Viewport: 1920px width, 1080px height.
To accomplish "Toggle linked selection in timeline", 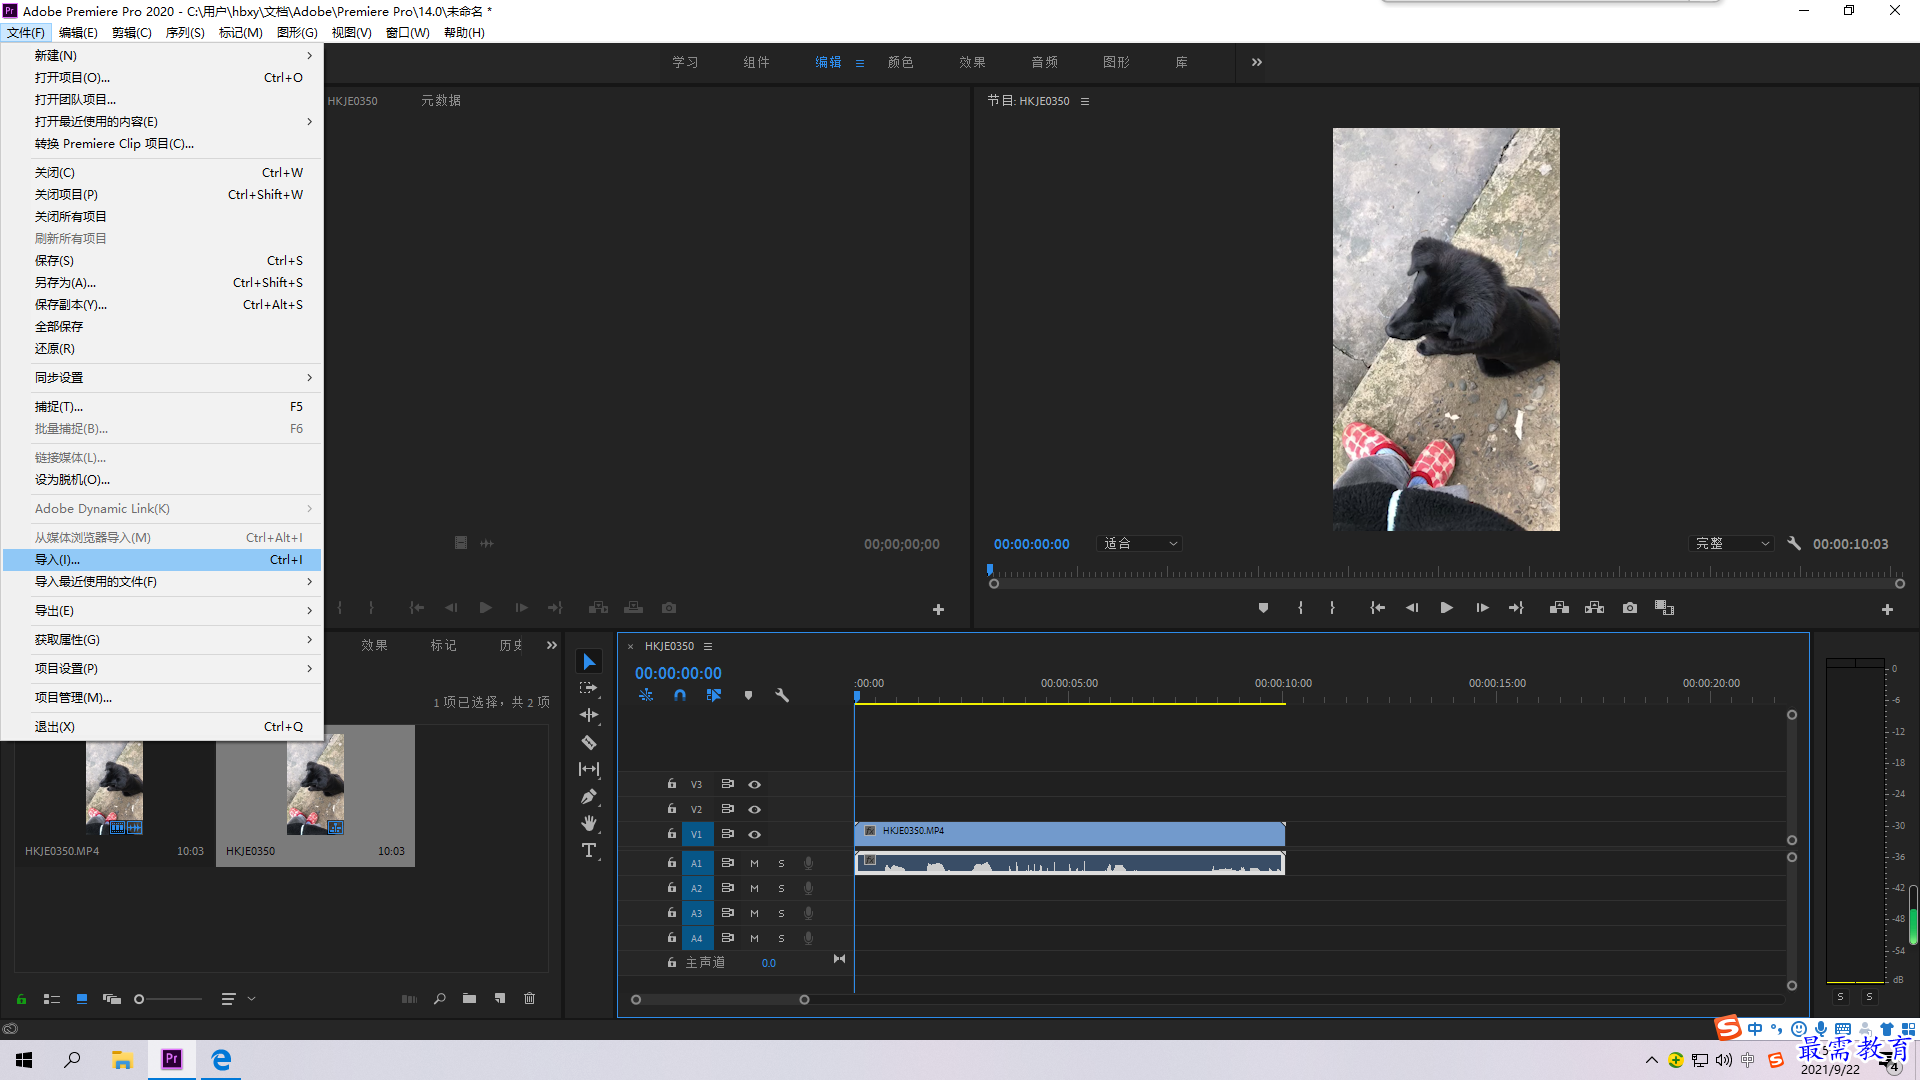I will pos(714,695).
